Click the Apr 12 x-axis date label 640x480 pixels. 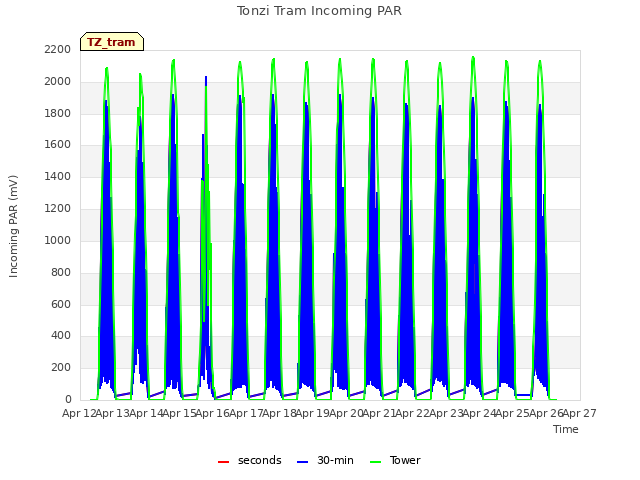click(x=79, y=413)
